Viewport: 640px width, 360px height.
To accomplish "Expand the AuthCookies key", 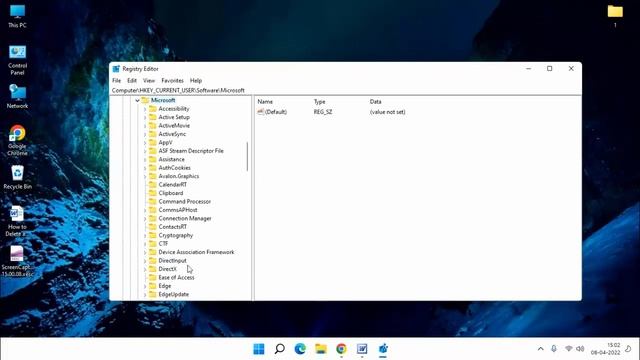I will (145, 168).
